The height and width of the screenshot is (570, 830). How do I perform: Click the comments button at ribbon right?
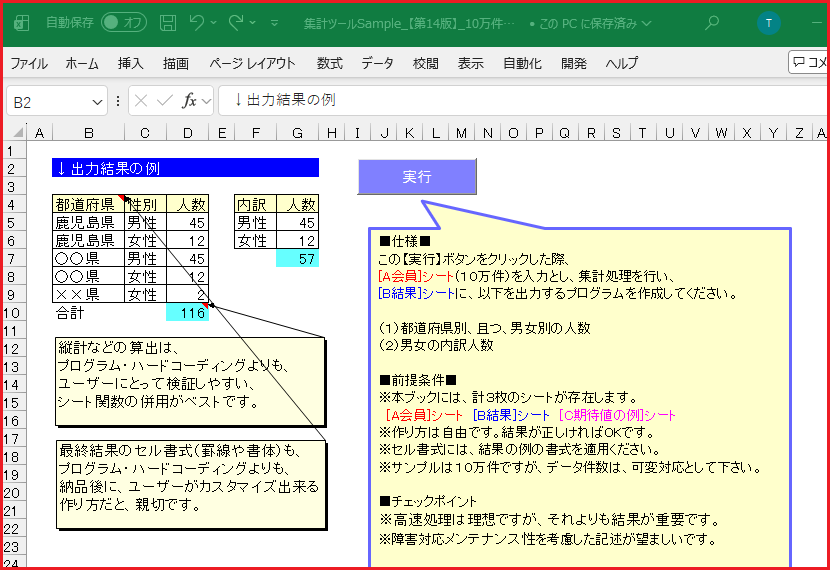coord(808,62)
